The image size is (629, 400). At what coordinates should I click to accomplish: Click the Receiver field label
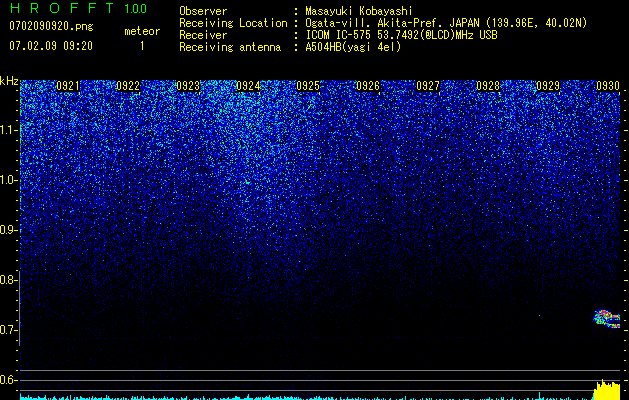pyautogui.click(x=203, y=35)
